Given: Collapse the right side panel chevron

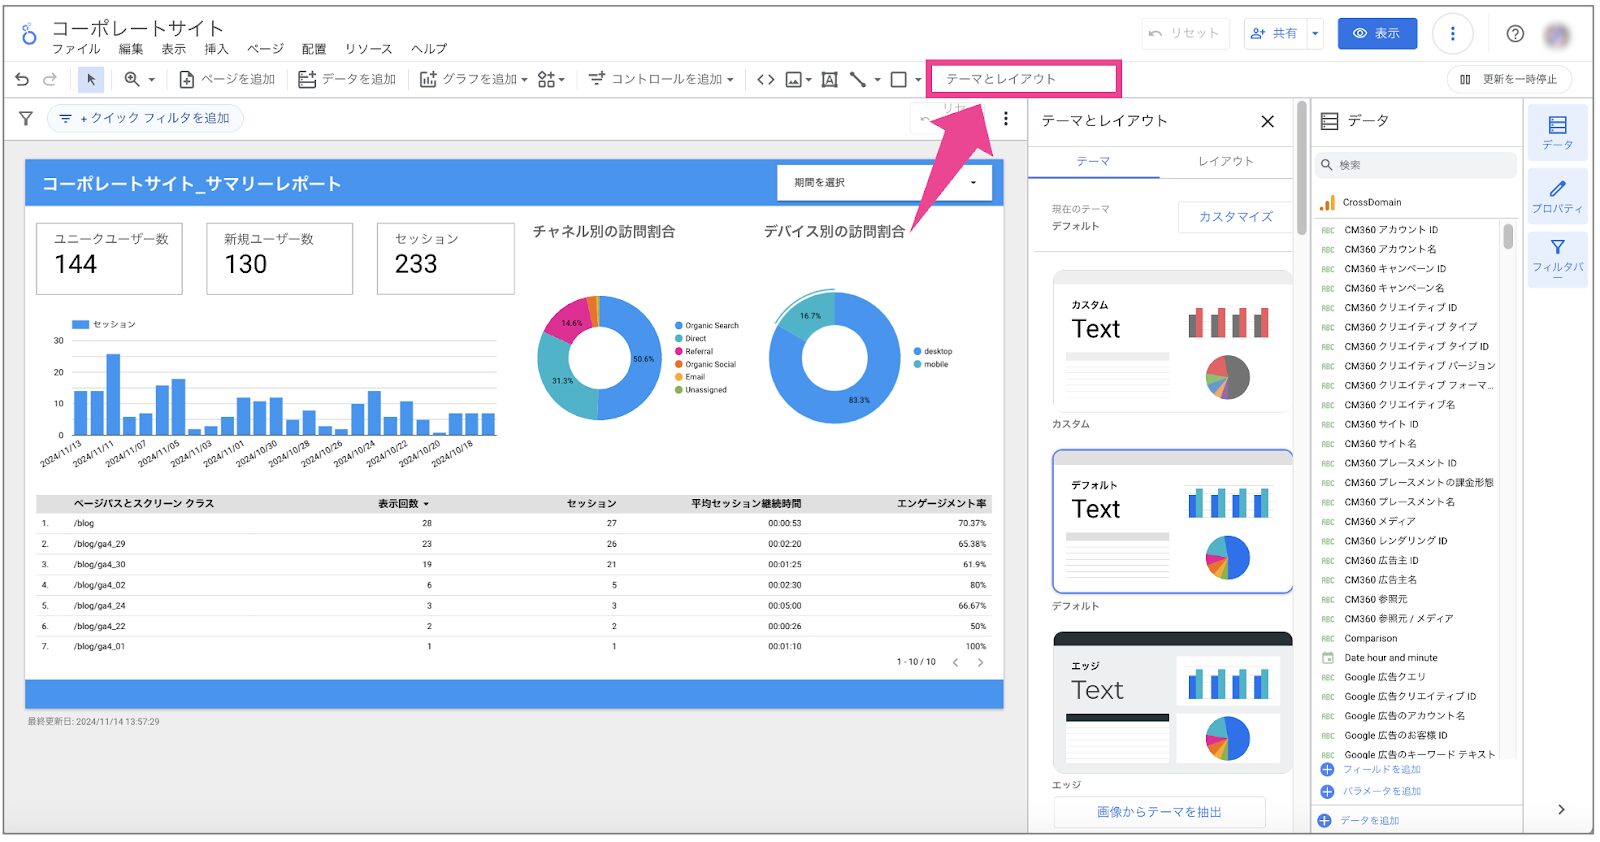Looking at the screenshot, I should 1561,810.
